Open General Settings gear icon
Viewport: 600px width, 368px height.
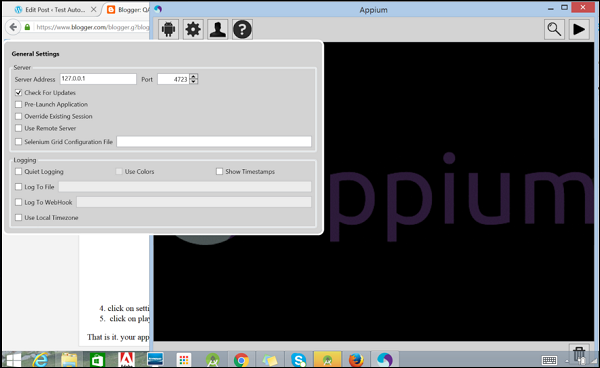193,29
